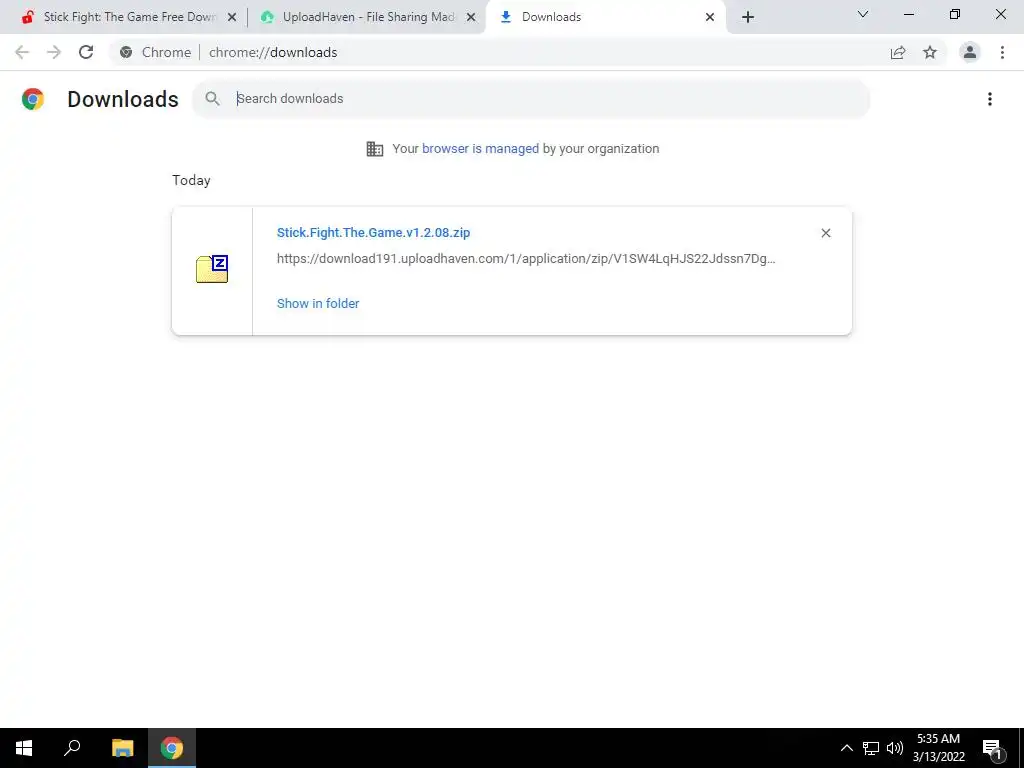Remove Stick.Fight.The.Game download from list

[825, 233]
